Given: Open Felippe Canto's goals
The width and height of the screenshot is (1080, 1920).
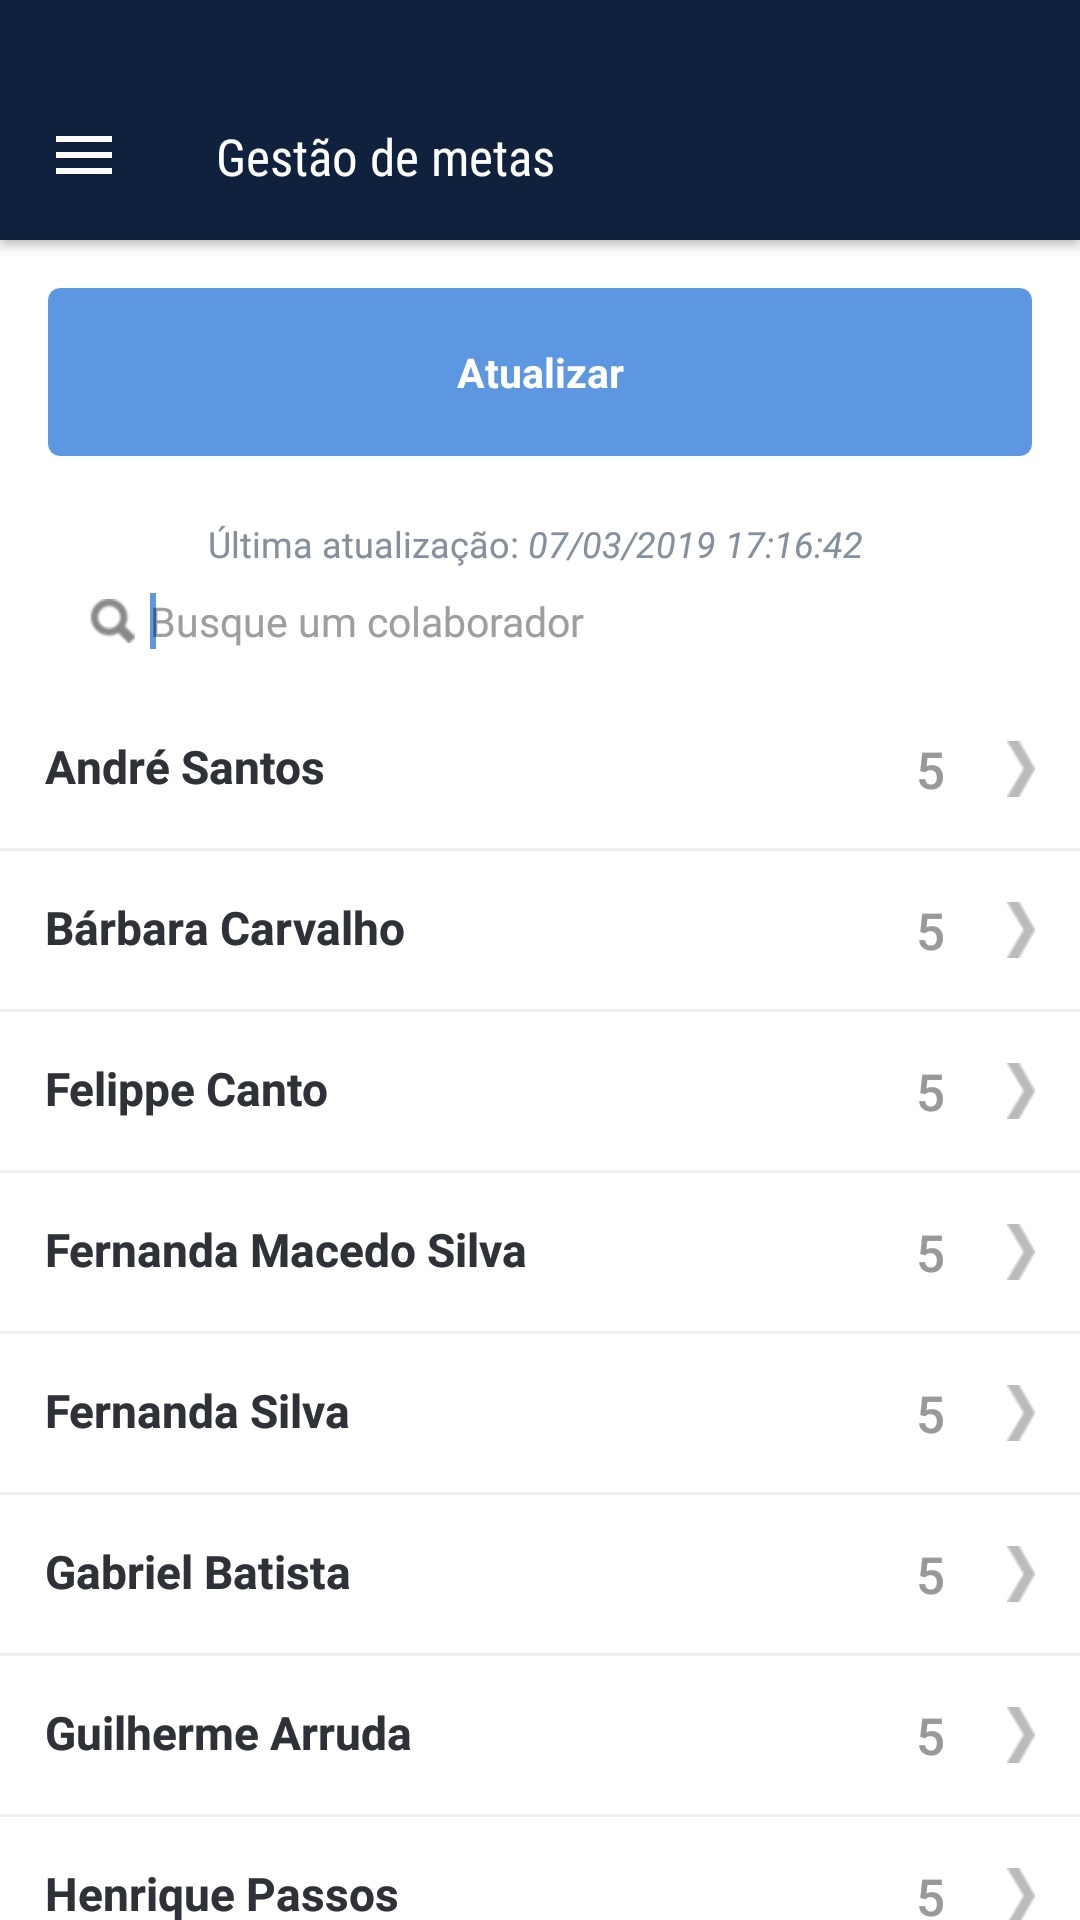Looking at the screenshot, I should point(187,1091).
